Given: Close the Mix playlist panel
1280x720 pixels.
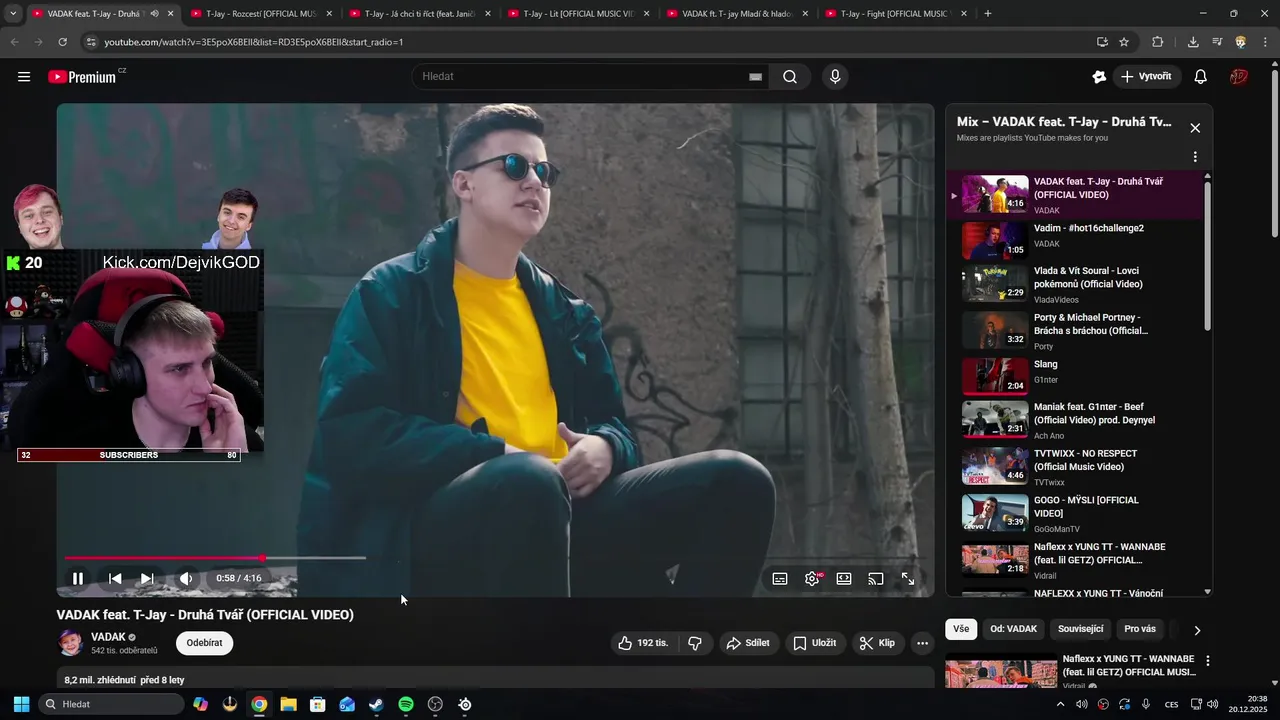Looking at the screenshot, I should (1195, 128).
